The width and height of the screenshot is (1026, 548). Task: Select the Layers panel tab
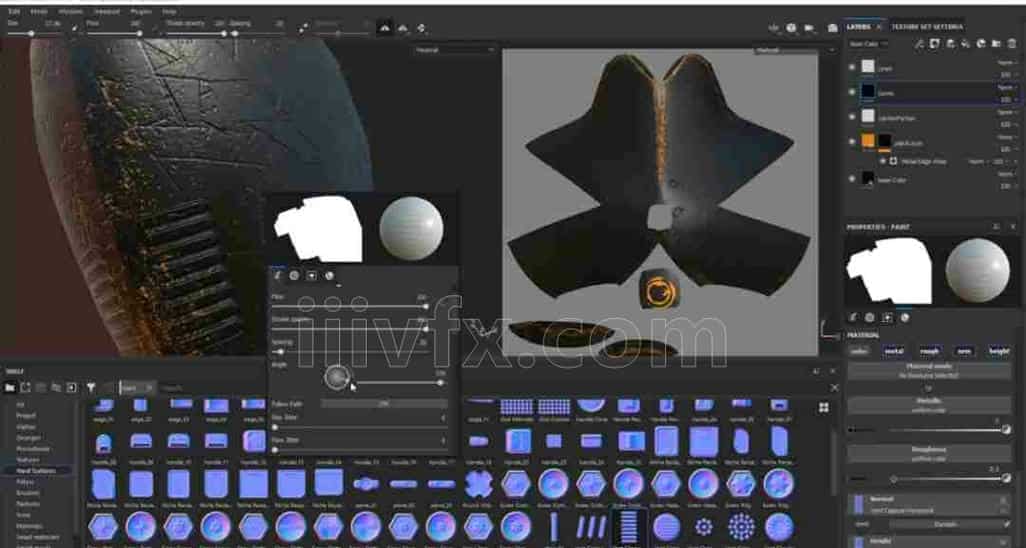[x=858, y=27]
